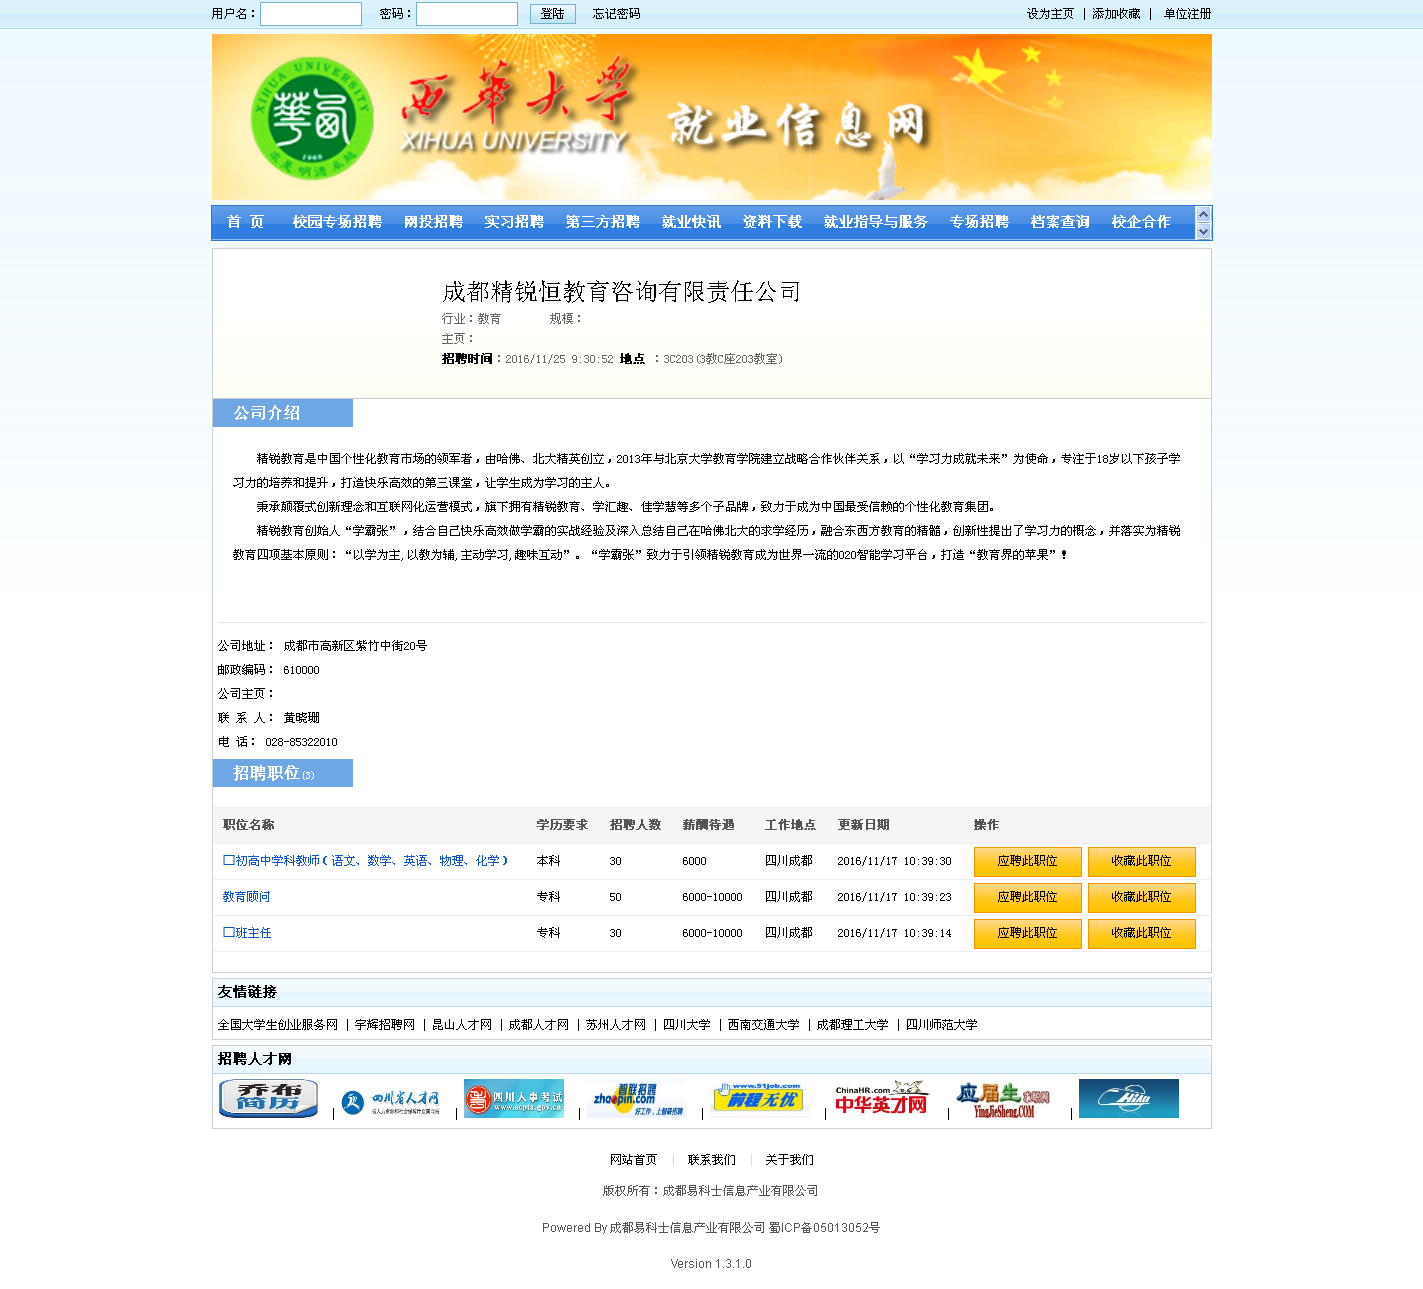
Task: Open the 中华英才网 ChinaHR logo
Action: (x=882, y=1099)
